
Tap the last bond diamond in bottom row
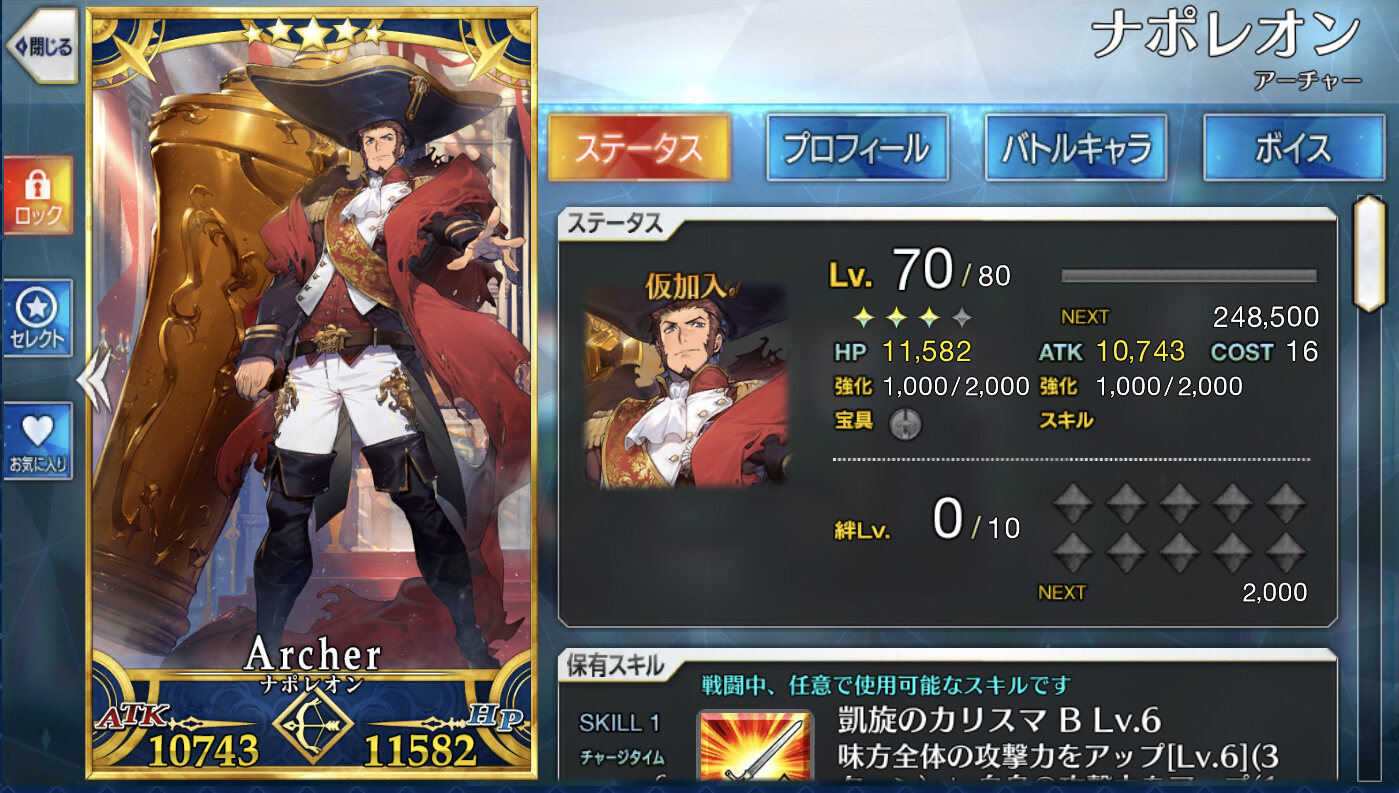pyautogui.click(x=1286, y=551)
